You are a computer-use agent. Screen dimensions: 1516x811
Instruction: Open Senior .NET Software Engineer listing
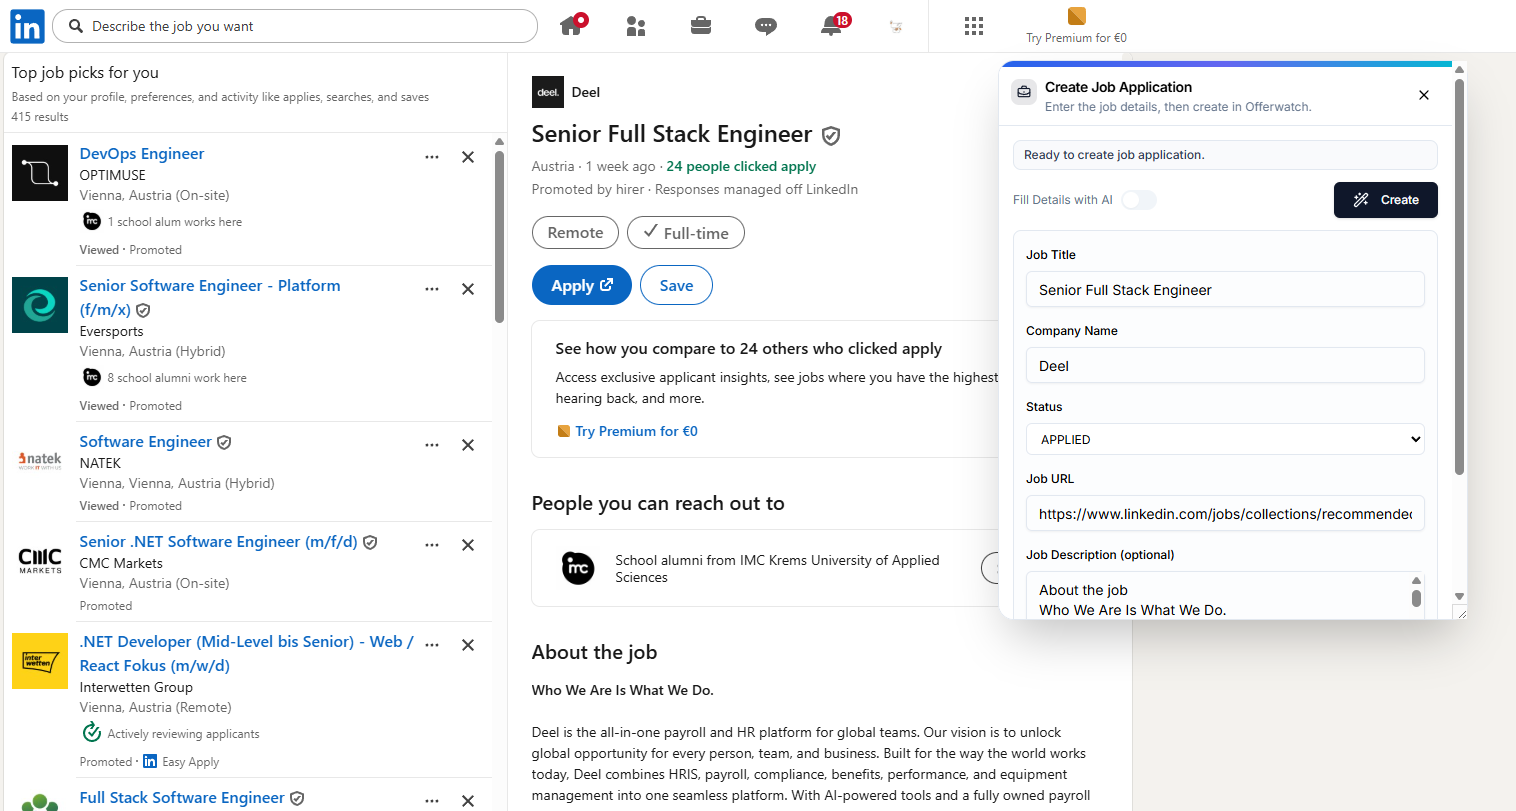(218, 541)
